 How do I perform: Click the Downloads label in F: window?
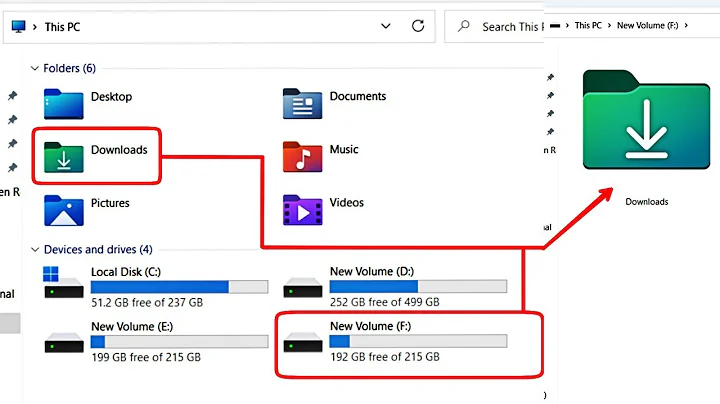tap(647, 202)
